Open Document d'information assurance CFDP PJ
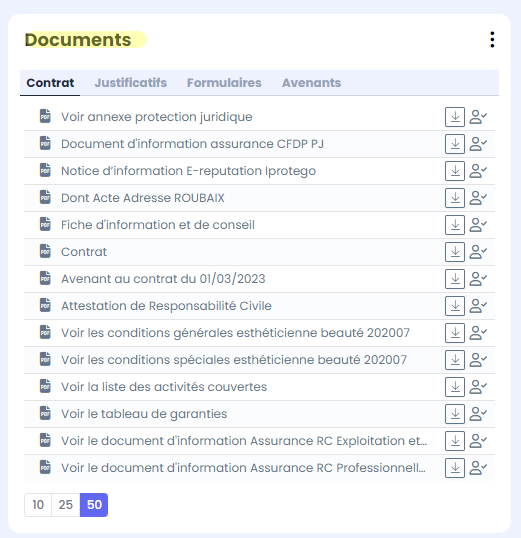The image size is (521, 538). point(192,144)
